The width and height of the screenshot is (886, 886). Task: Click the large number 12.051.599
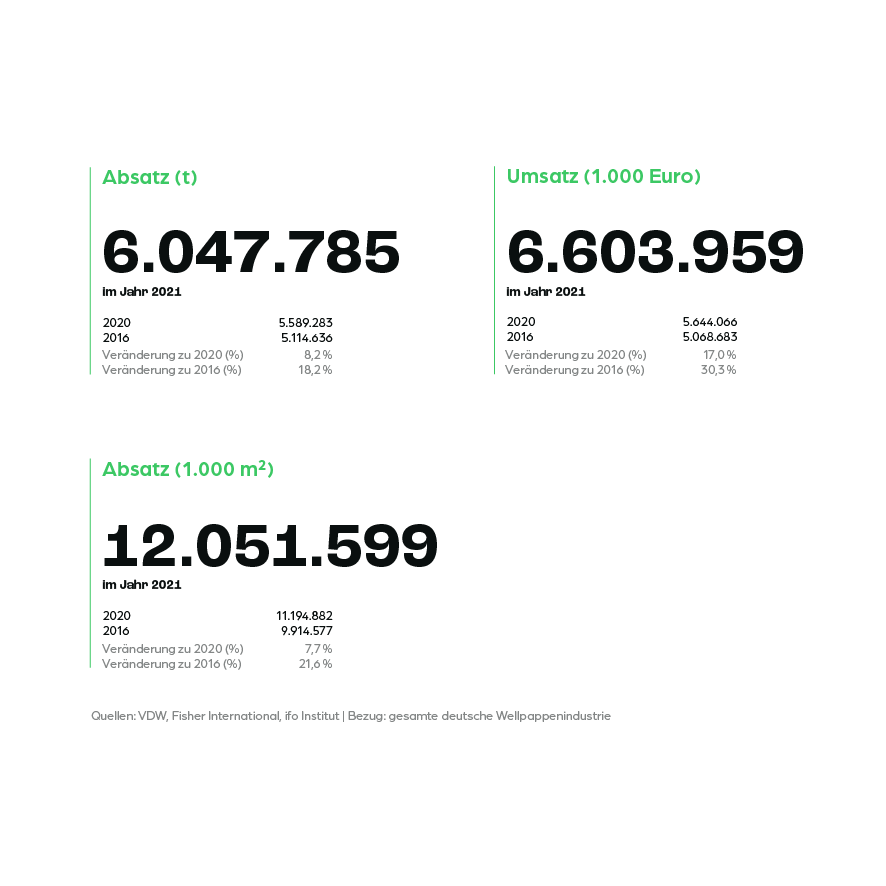270,545
